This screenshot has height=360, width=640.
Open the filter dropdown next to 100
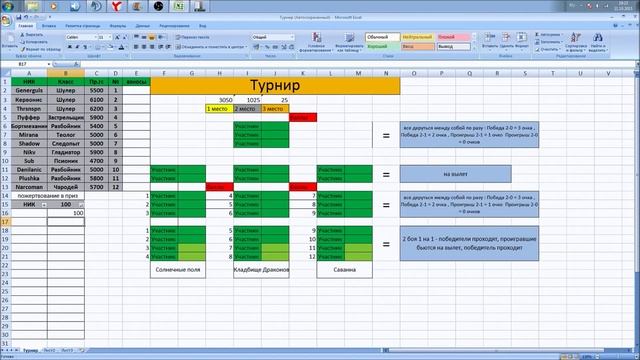click(x=81, y=205)
